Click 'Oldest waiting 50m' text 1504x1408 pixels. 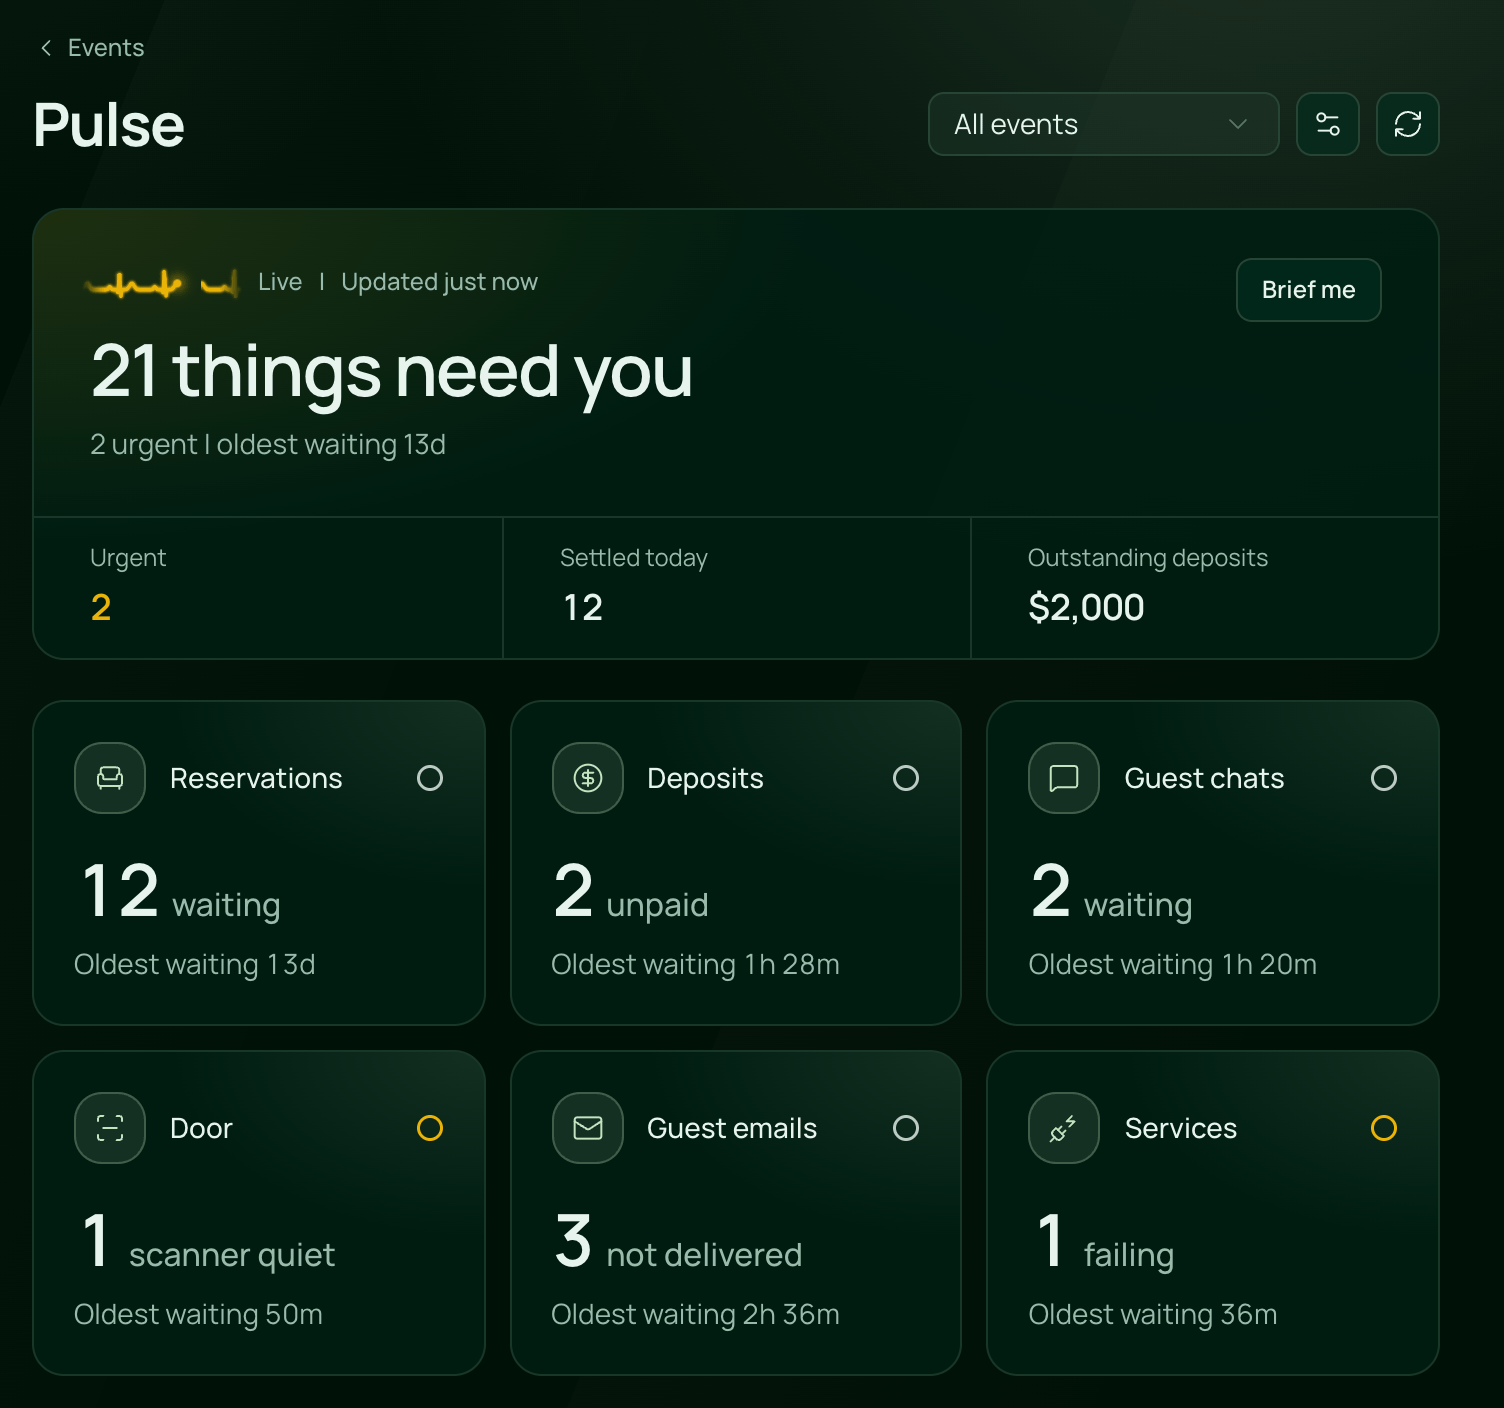point(198,1314)
